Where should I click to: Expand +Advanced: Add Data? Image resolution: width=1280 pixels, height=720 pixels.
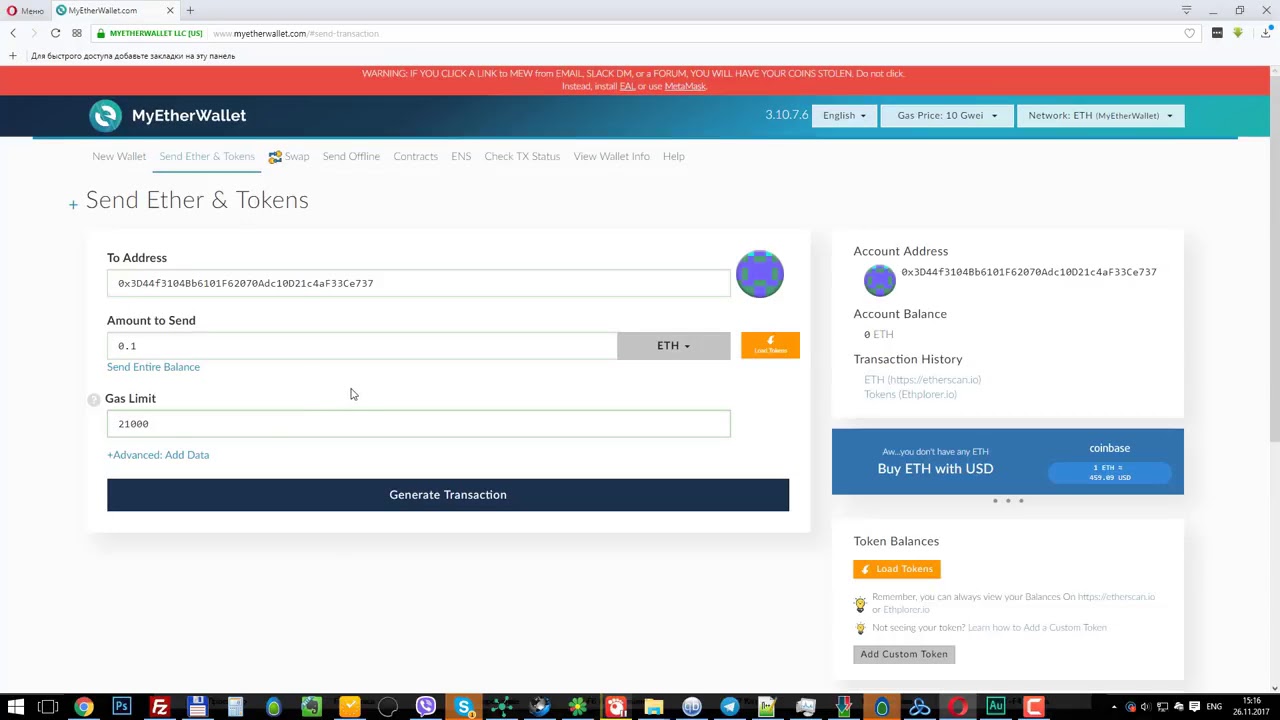tap(158, 455)
